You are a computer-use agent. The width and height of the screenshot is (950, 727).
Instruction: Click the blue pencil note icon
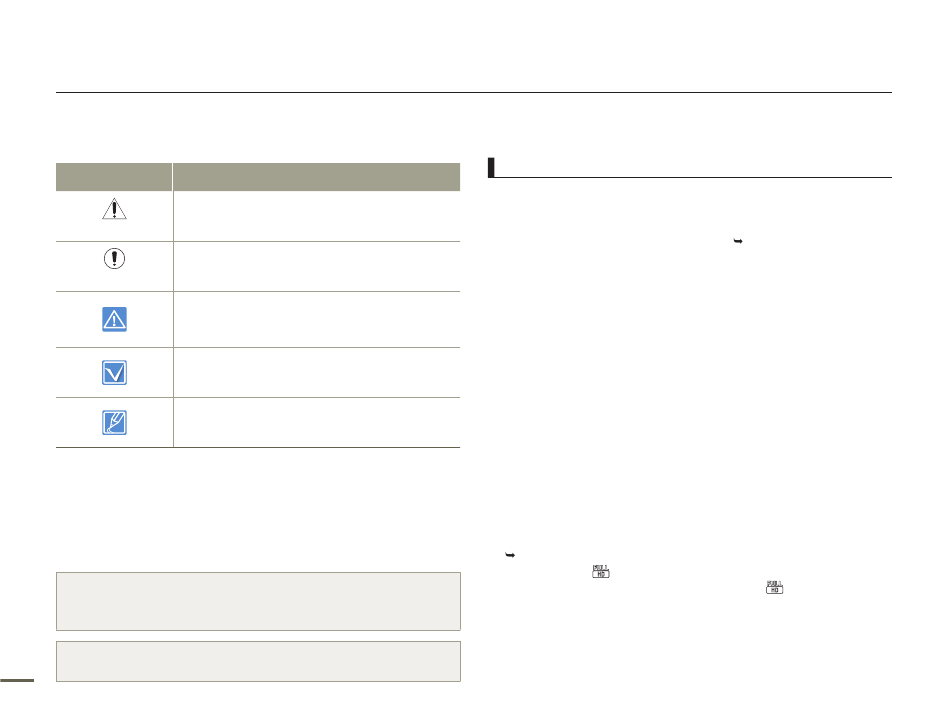pyautogui.click(x=115, y=423)
